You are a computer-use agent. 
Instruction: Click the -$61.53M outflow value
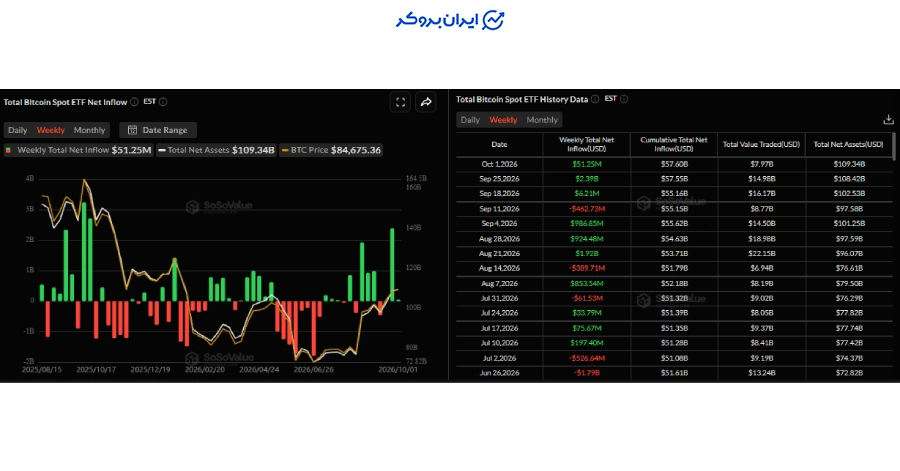pyautogui.click(x=587, y=298)
